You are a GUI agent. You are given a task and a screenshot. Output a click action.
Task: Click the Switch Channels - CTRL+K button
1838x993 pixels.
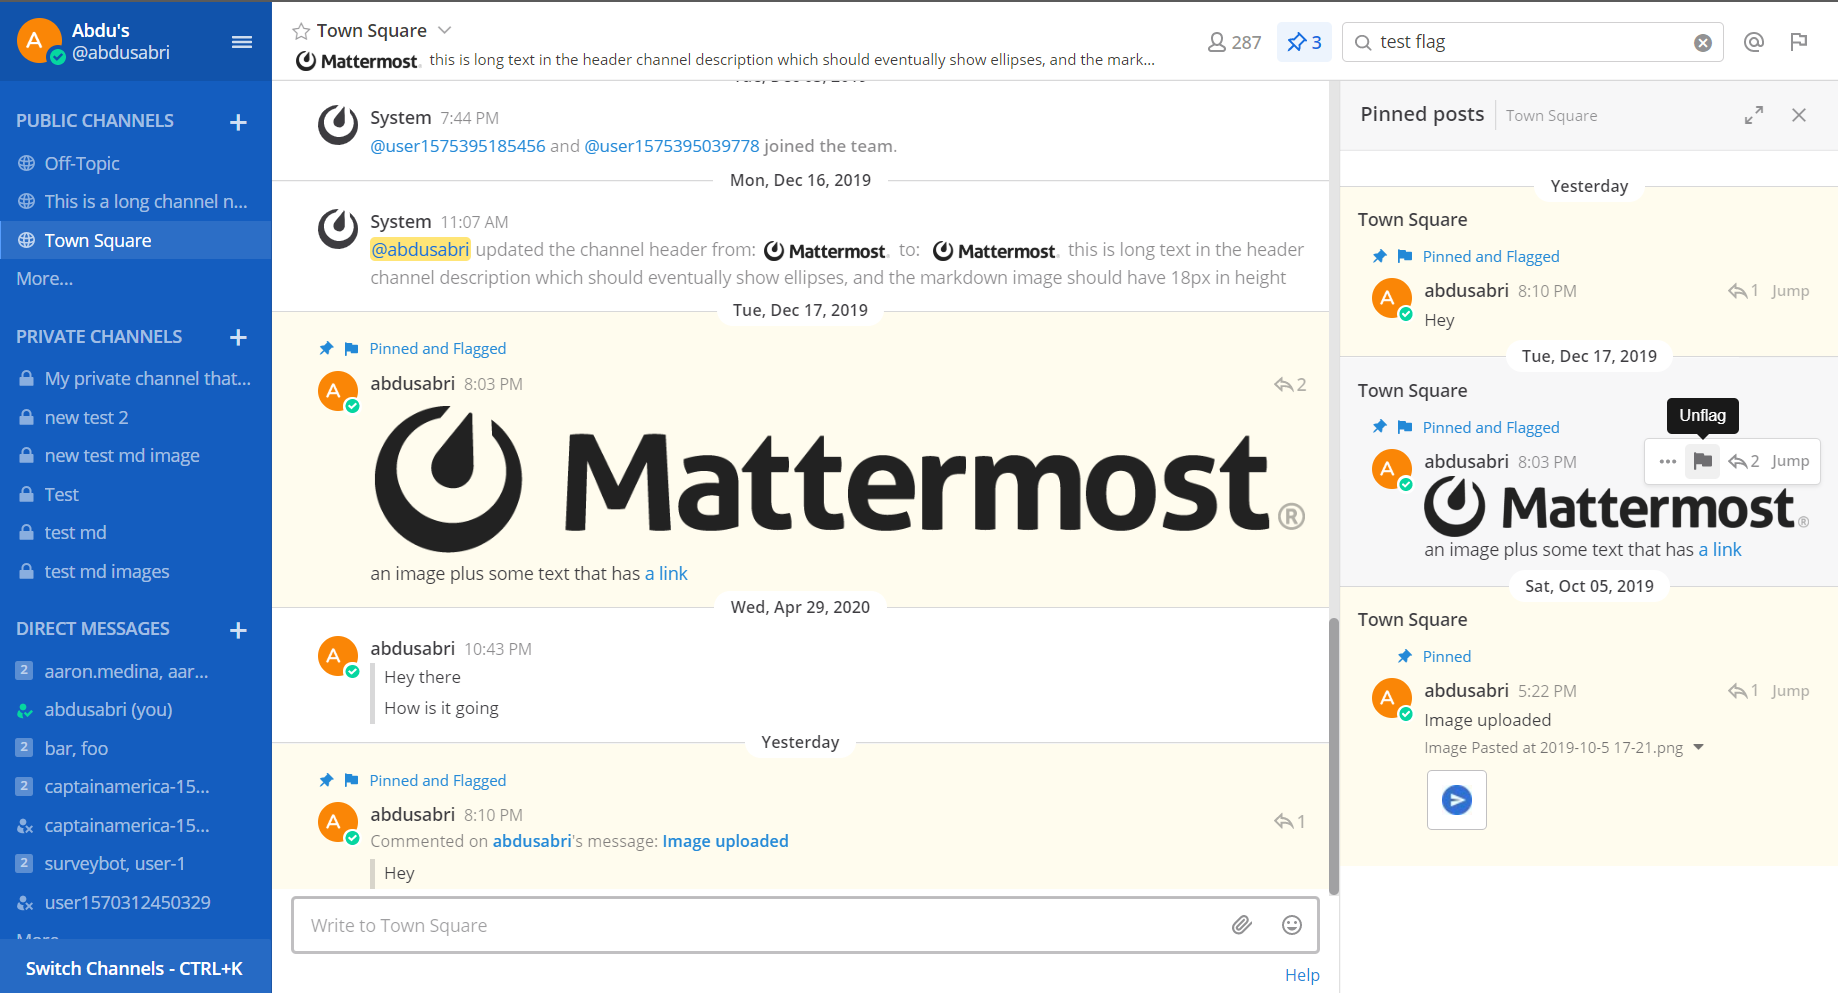pyautogui.click(x=136, y=968)
